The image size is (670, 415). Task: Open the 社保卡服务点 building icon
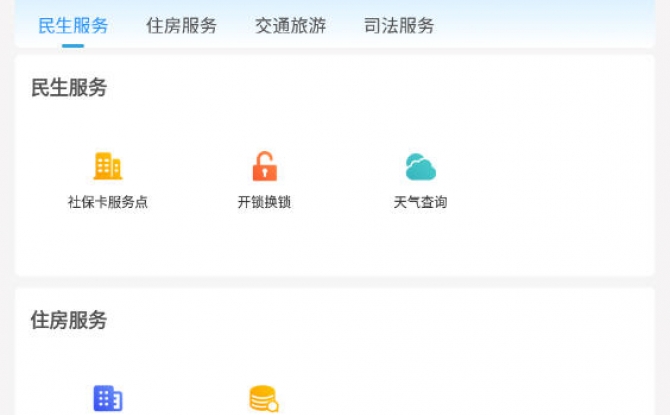108,166
